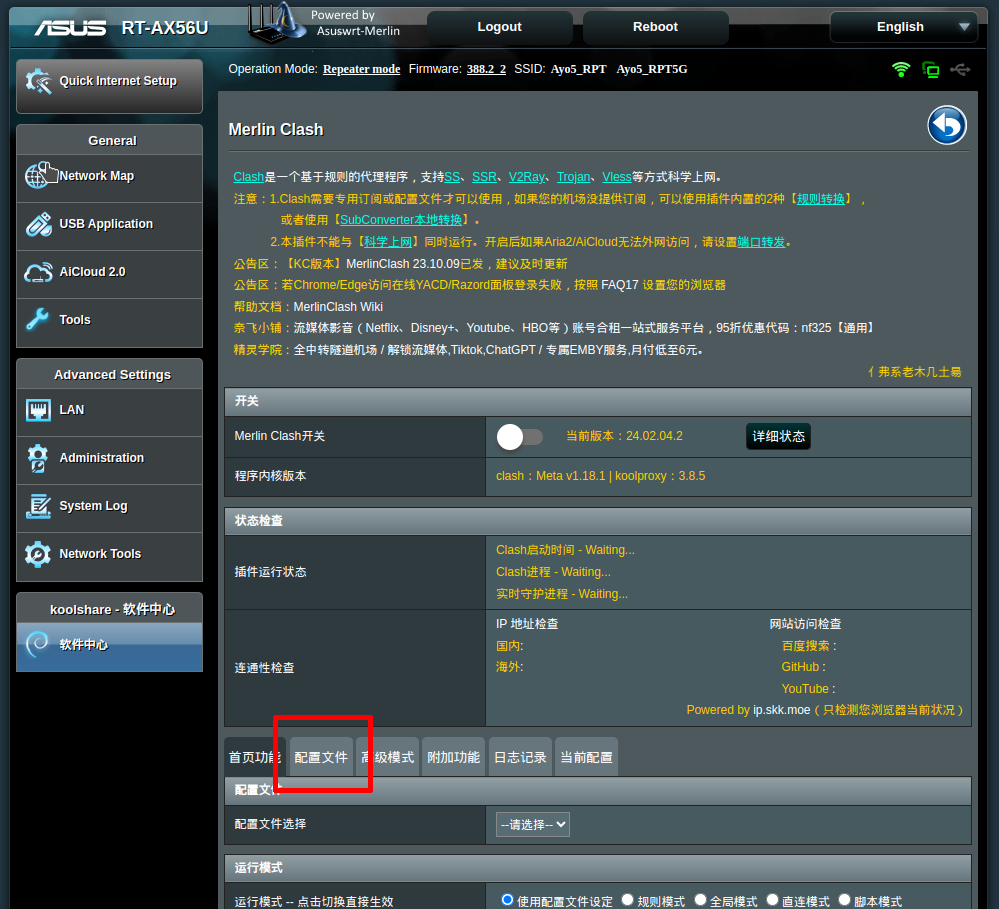Click the USB status icon in header
Image resolution: width=999 pixels, height=909 pixels.
tap(960, 69)
